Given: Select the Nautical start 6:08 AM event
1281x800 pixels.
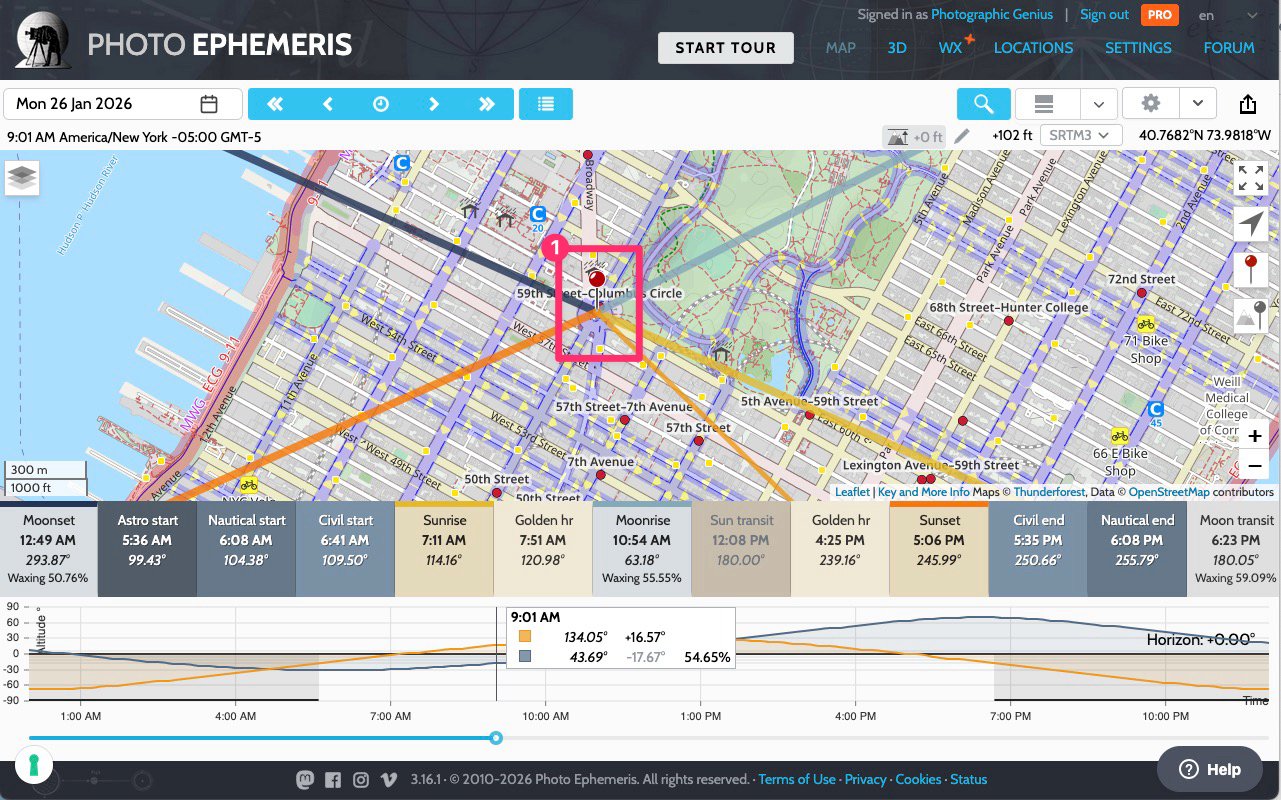Looking at the screenshot, I should coord(246,549).
